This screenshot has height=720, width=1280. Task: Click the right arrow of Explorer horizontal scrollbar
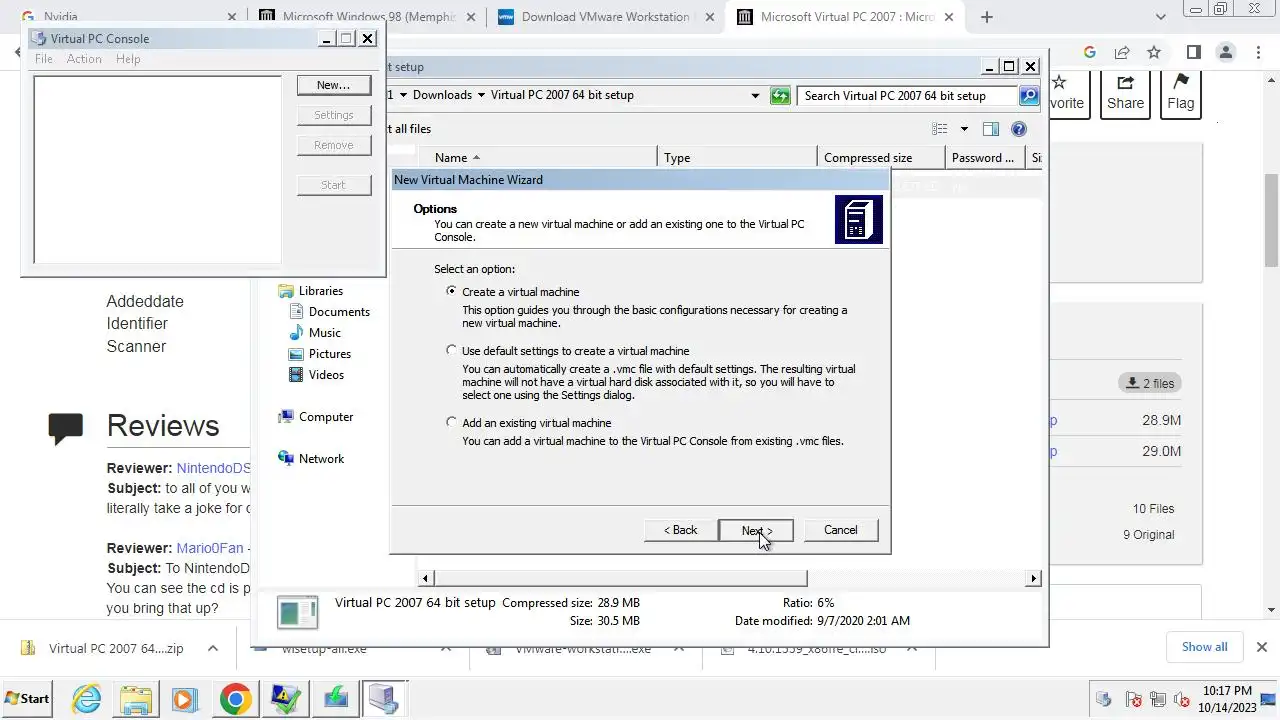point(1033,578)
